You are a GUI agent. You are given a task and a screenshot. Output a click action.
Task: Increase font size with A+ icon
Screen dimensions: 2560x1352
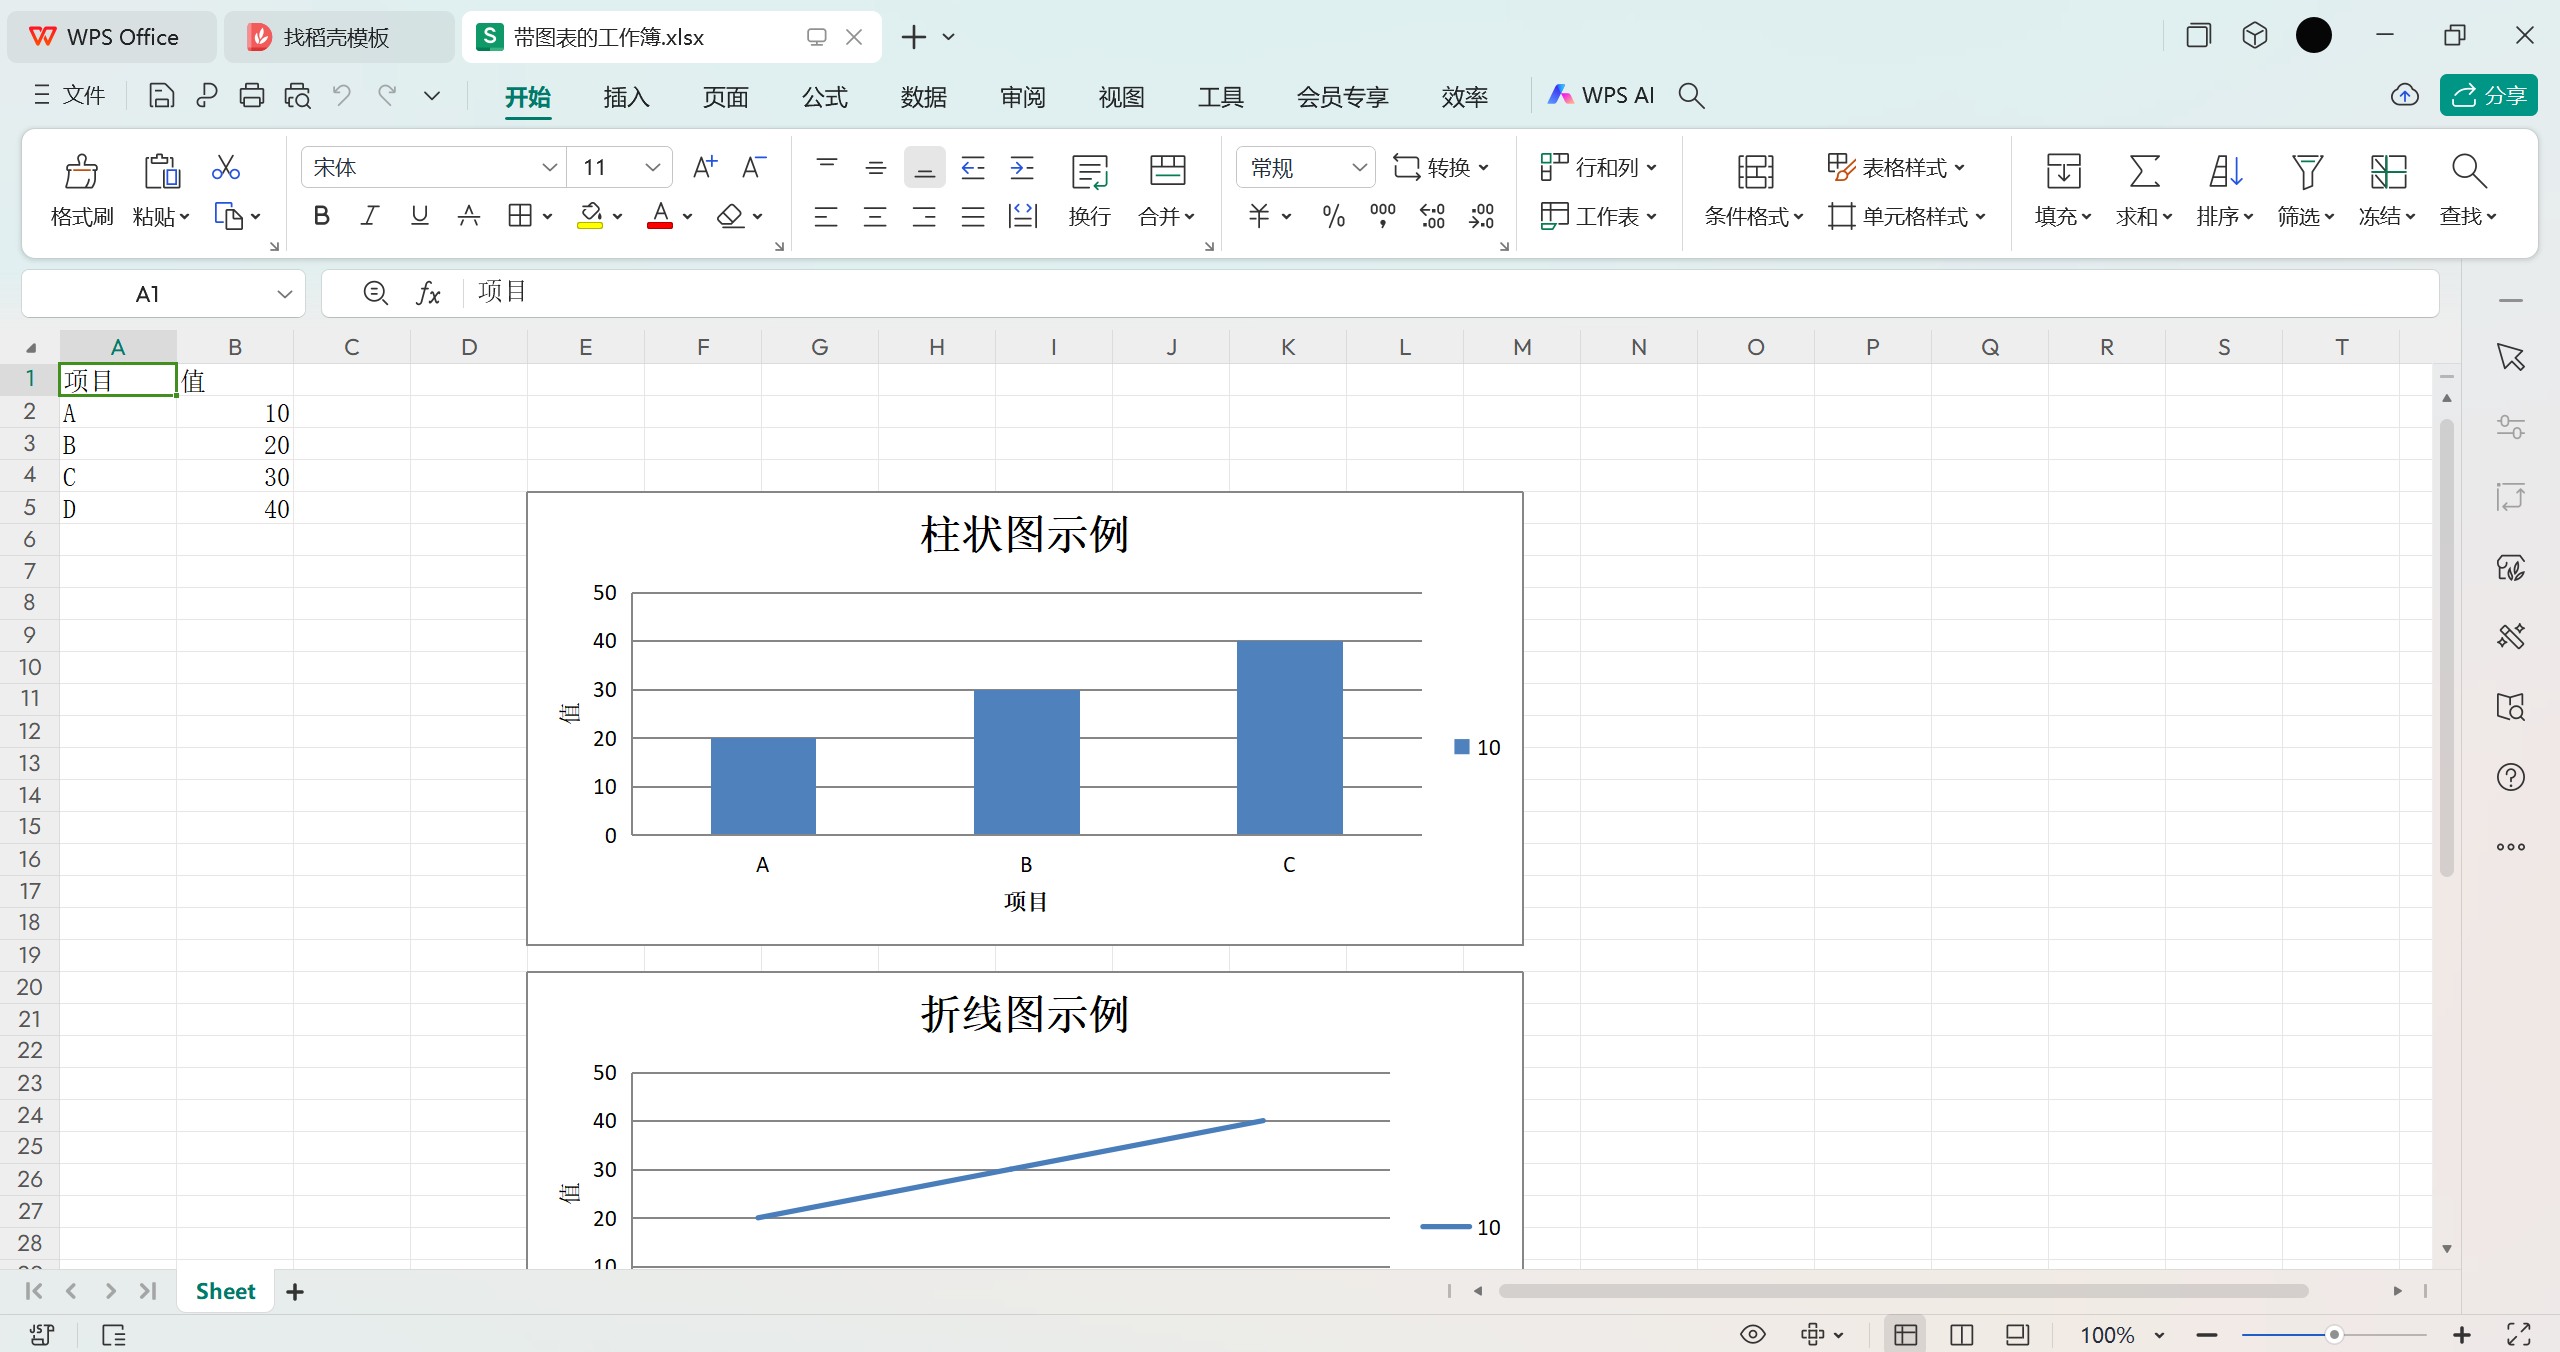tap(705, 167)
